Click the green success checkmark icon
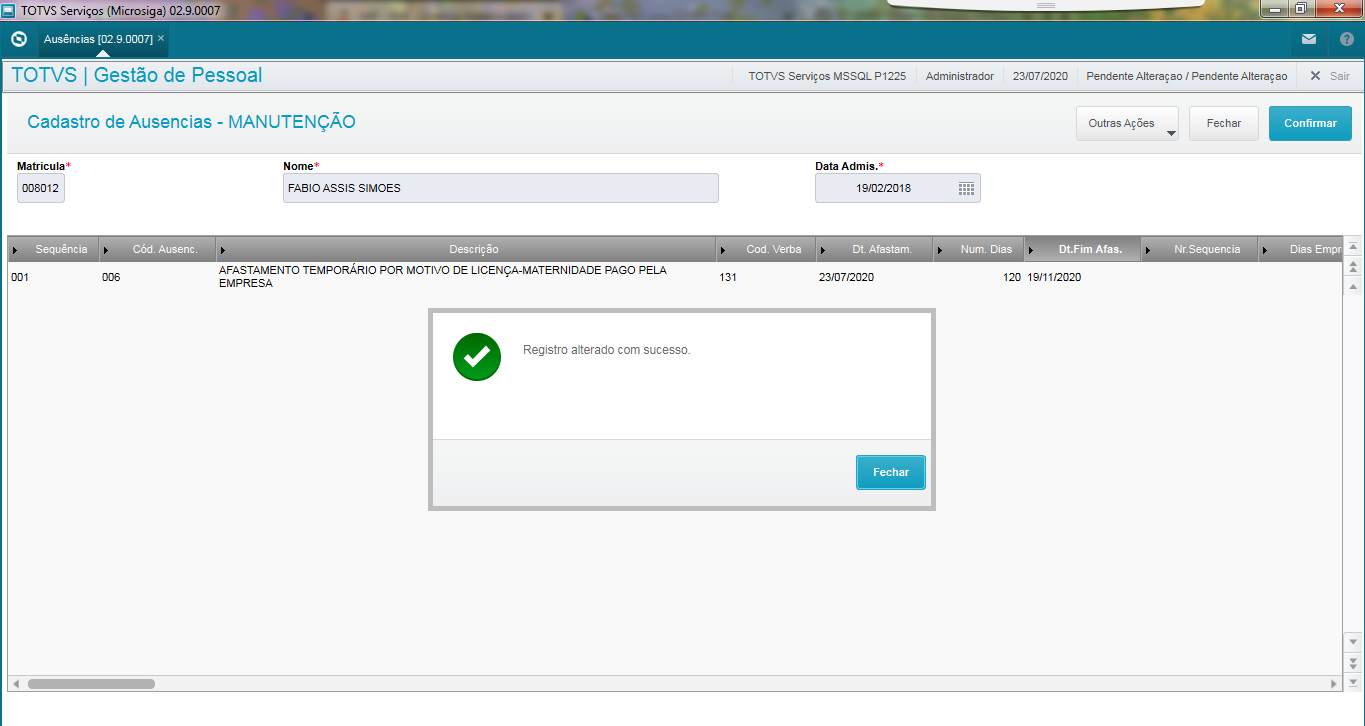 (x=477, y=357)
